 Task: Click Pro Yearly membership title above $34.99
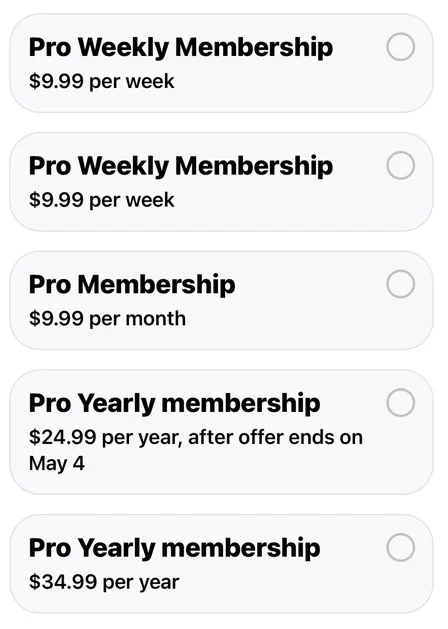[174, 548]
